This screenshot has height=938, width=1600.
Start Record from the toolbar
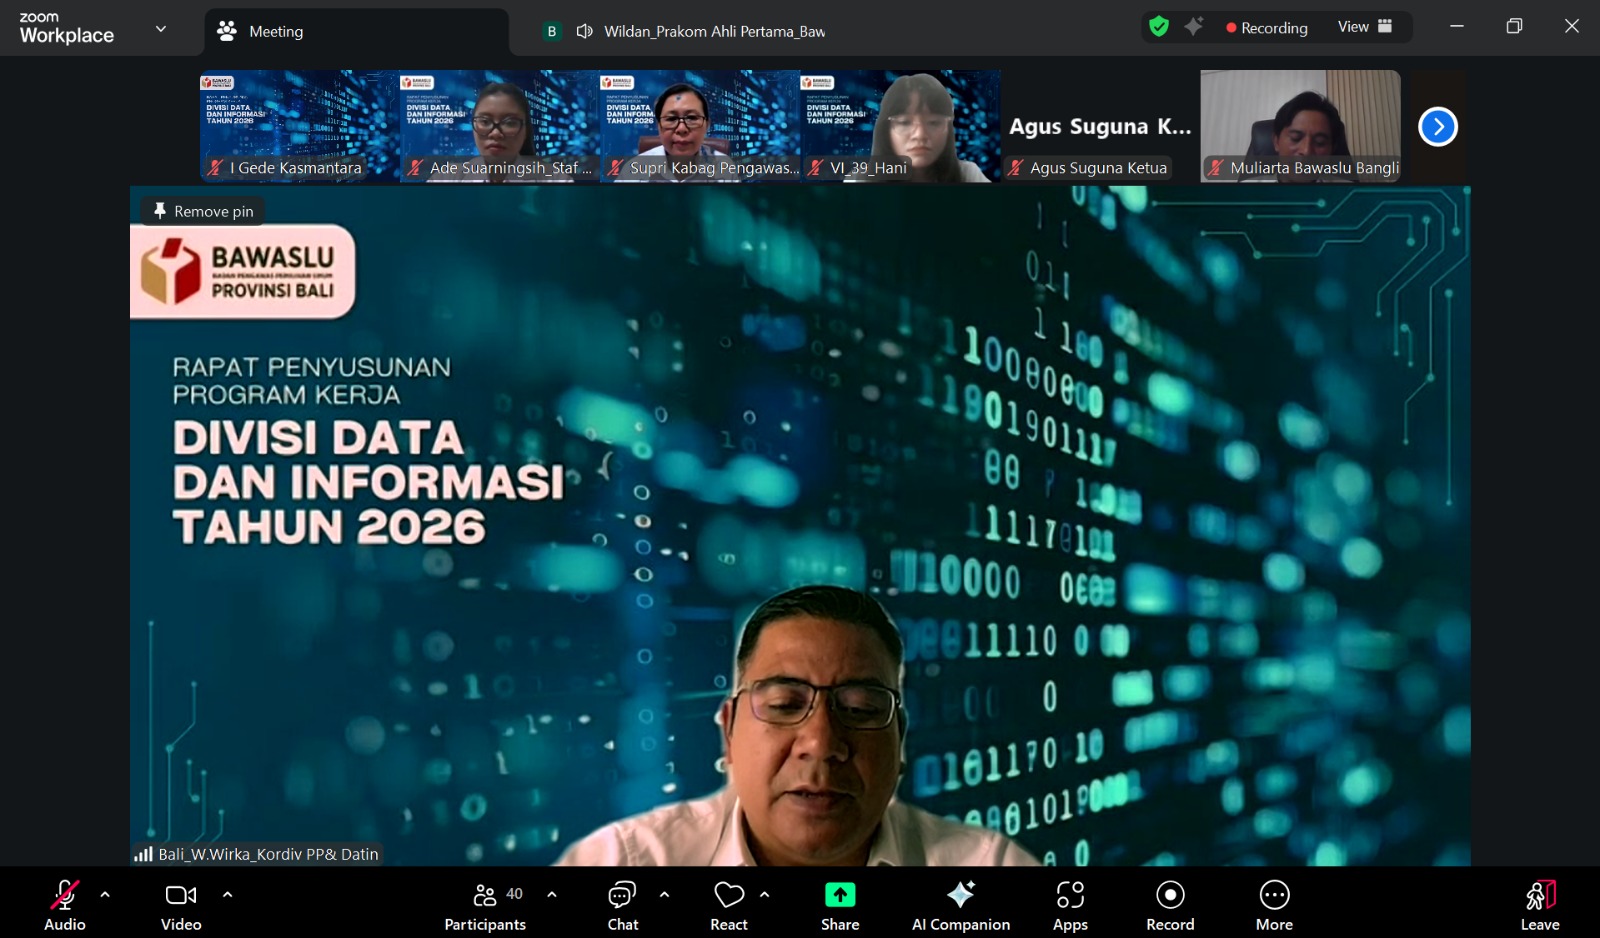pos(1170,905)
